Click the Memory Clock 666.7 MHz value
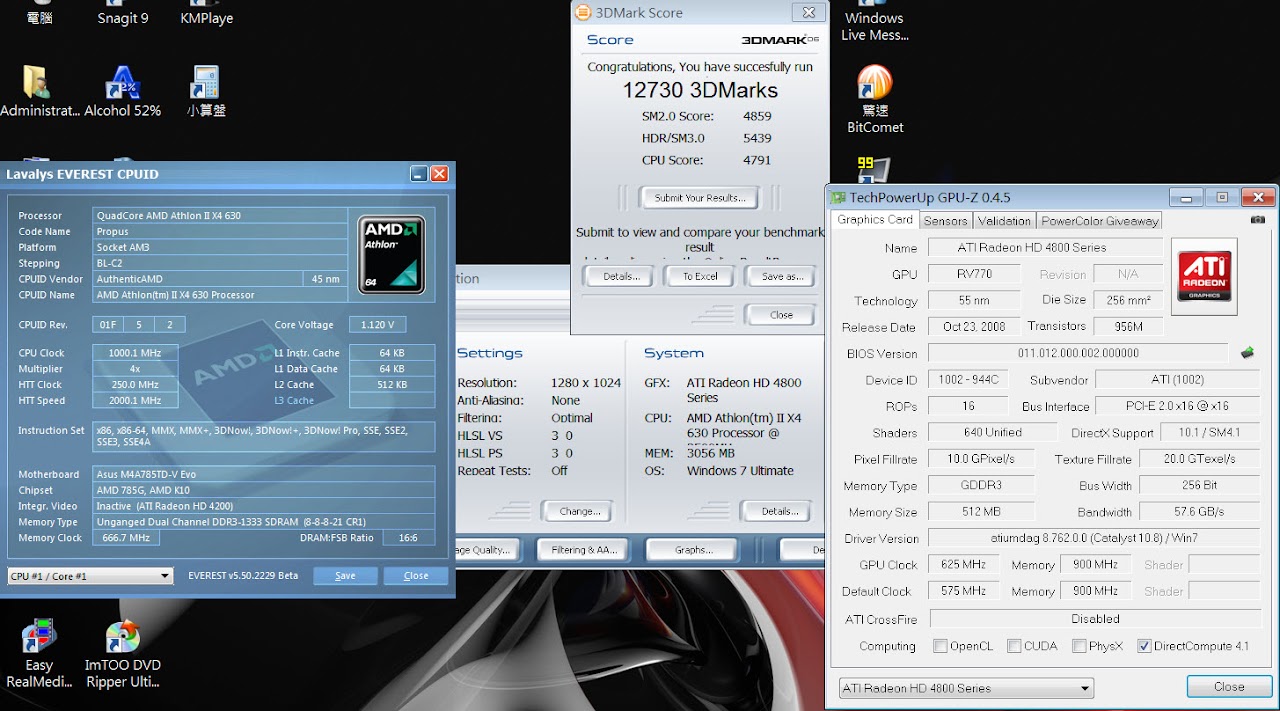 pos(125,538)
